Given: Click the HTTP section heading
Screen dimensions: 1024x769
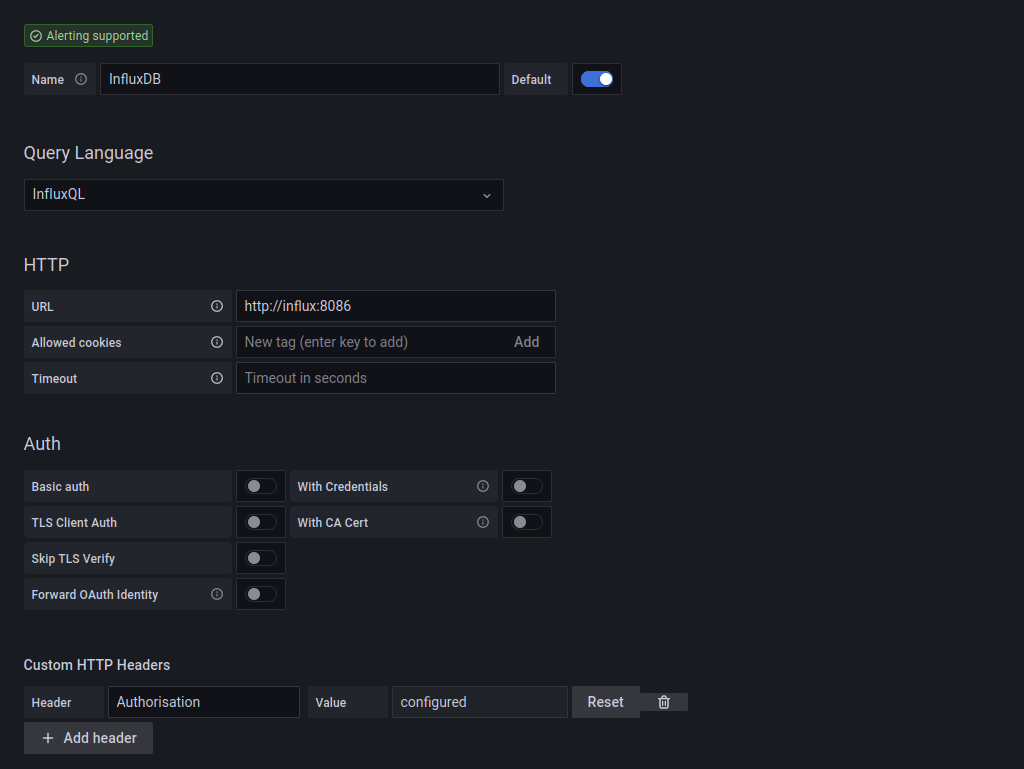Looking at the screenshot, I should 46,264.
